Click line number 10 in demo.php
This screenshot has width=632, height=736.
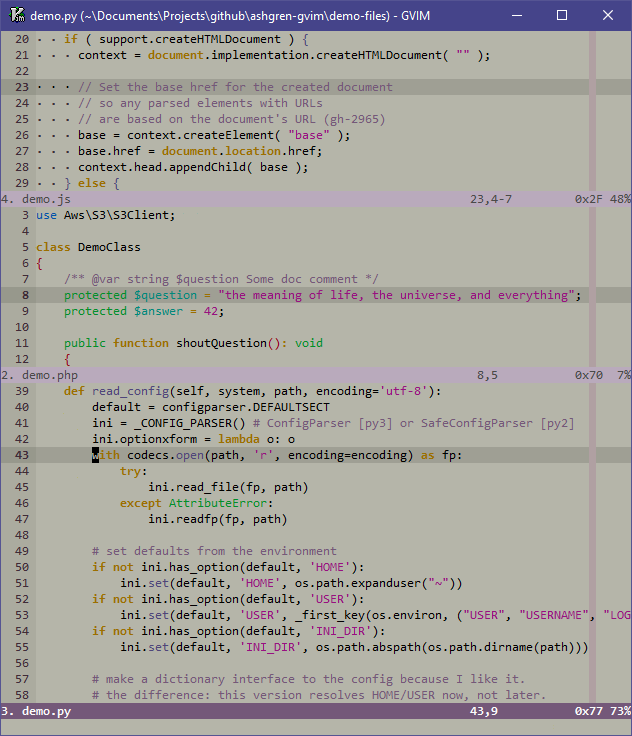point(22,327)
